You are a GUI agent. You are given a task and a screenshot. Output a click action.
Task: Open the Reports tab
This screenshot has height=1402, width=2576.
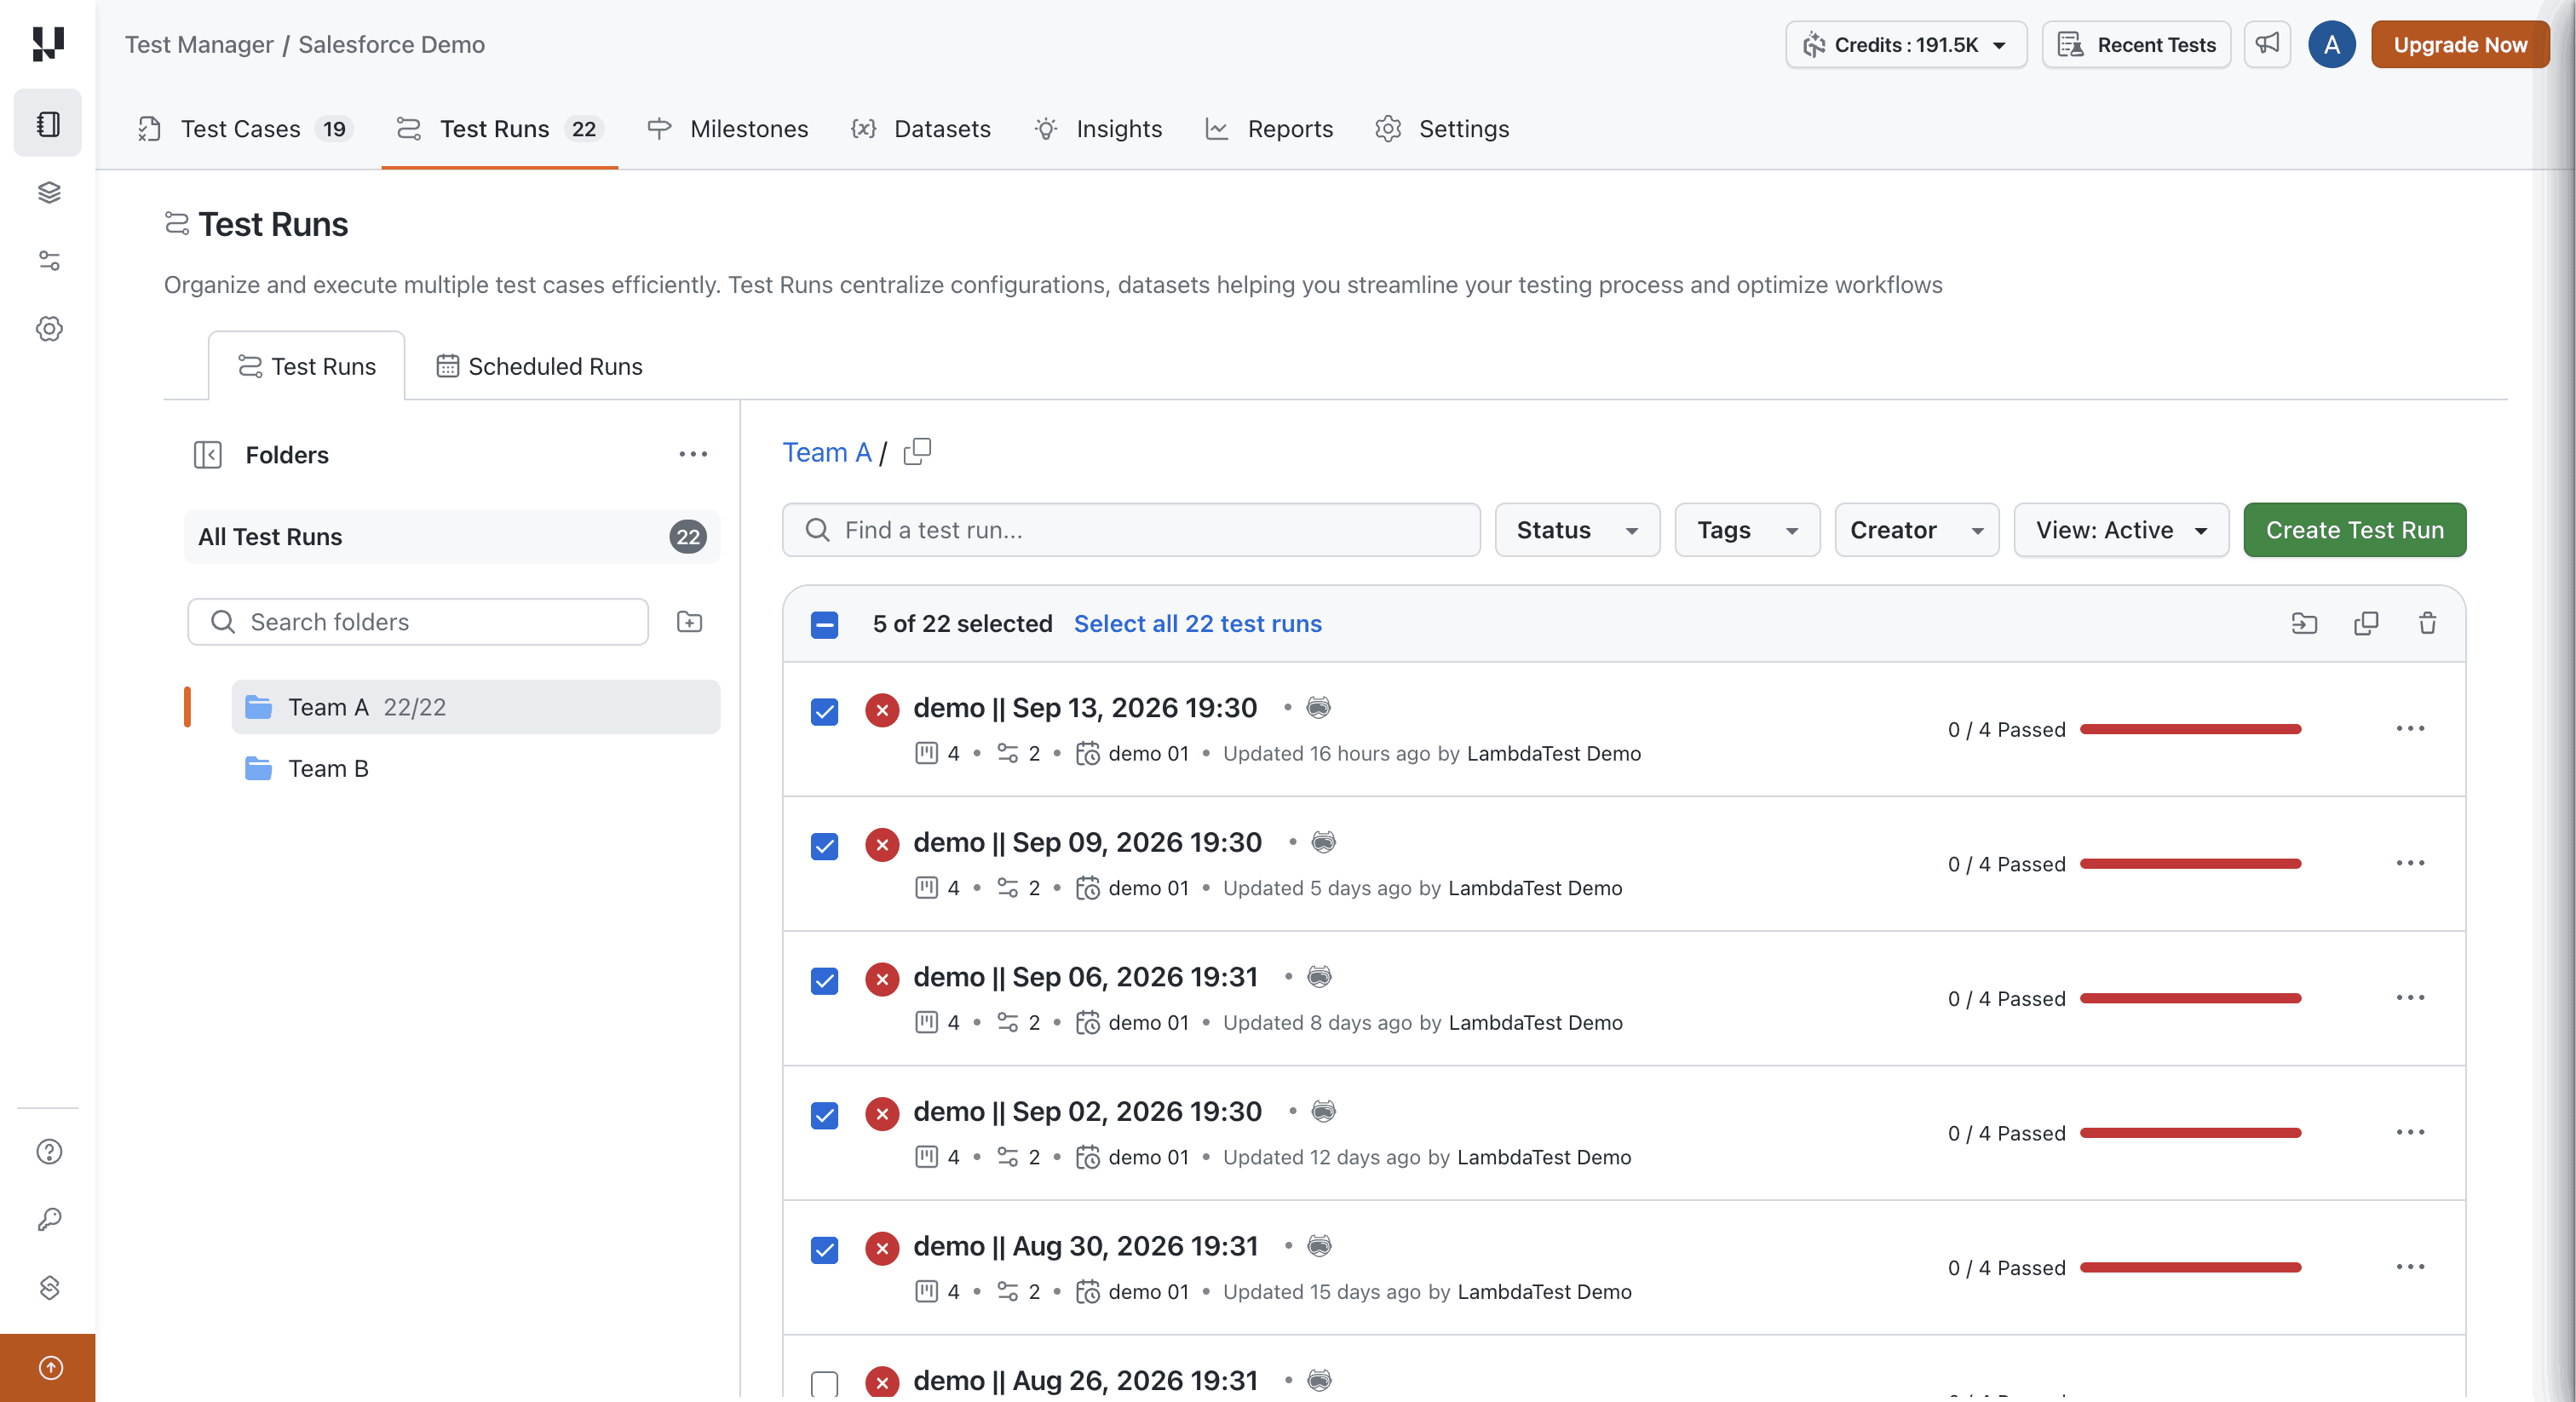click(1269, 129)
